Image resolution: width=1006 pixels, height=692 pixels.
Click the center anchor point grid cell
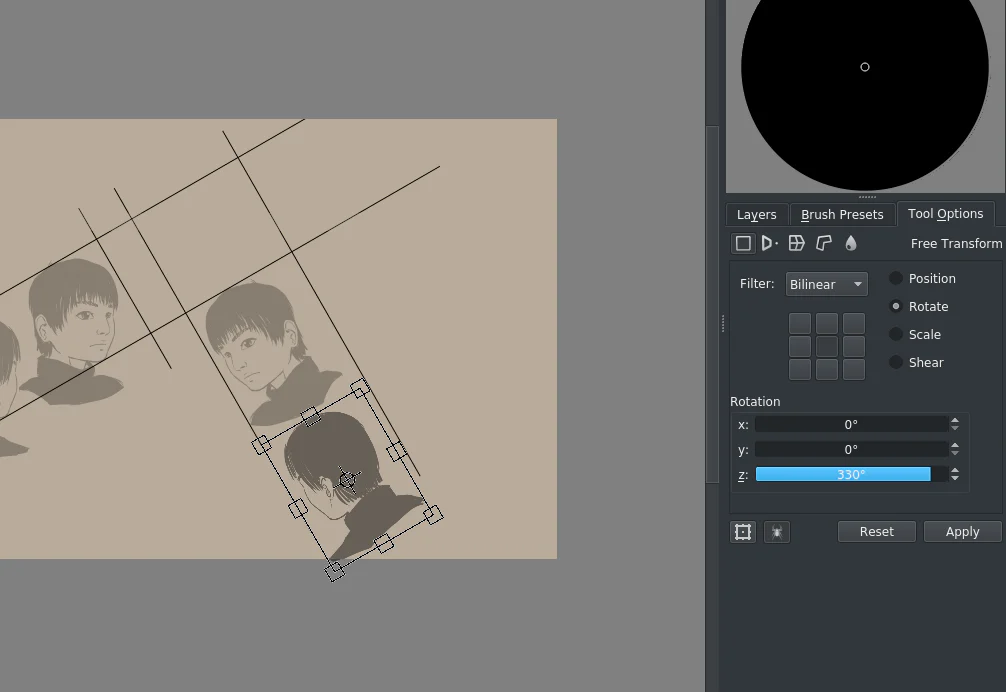[826, 346]
